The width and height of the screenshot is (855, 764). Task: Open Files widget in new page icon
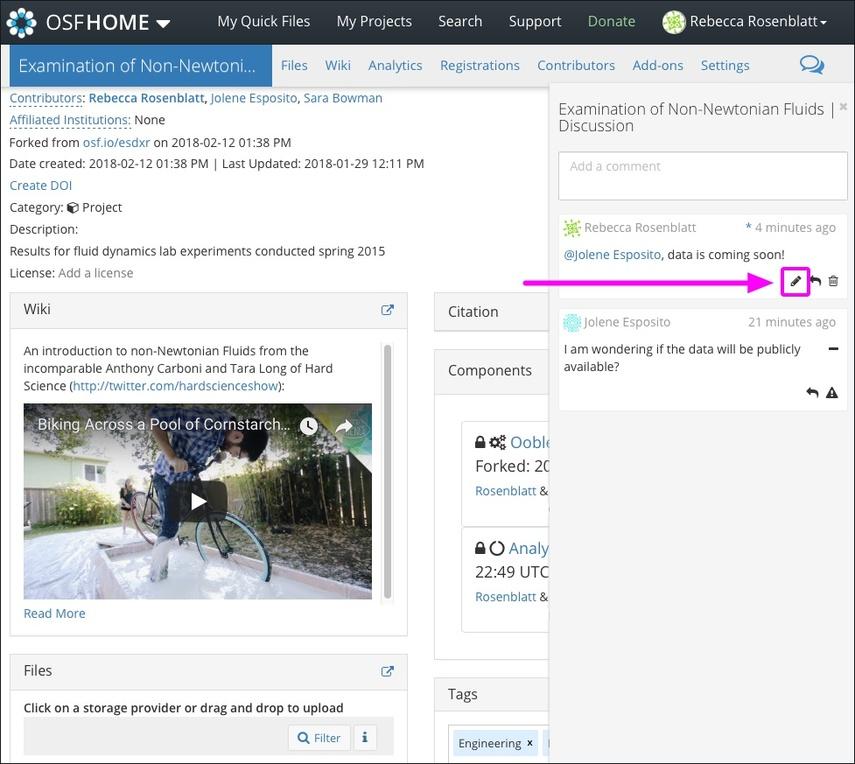pyautogui.click(x=387, y=671)
